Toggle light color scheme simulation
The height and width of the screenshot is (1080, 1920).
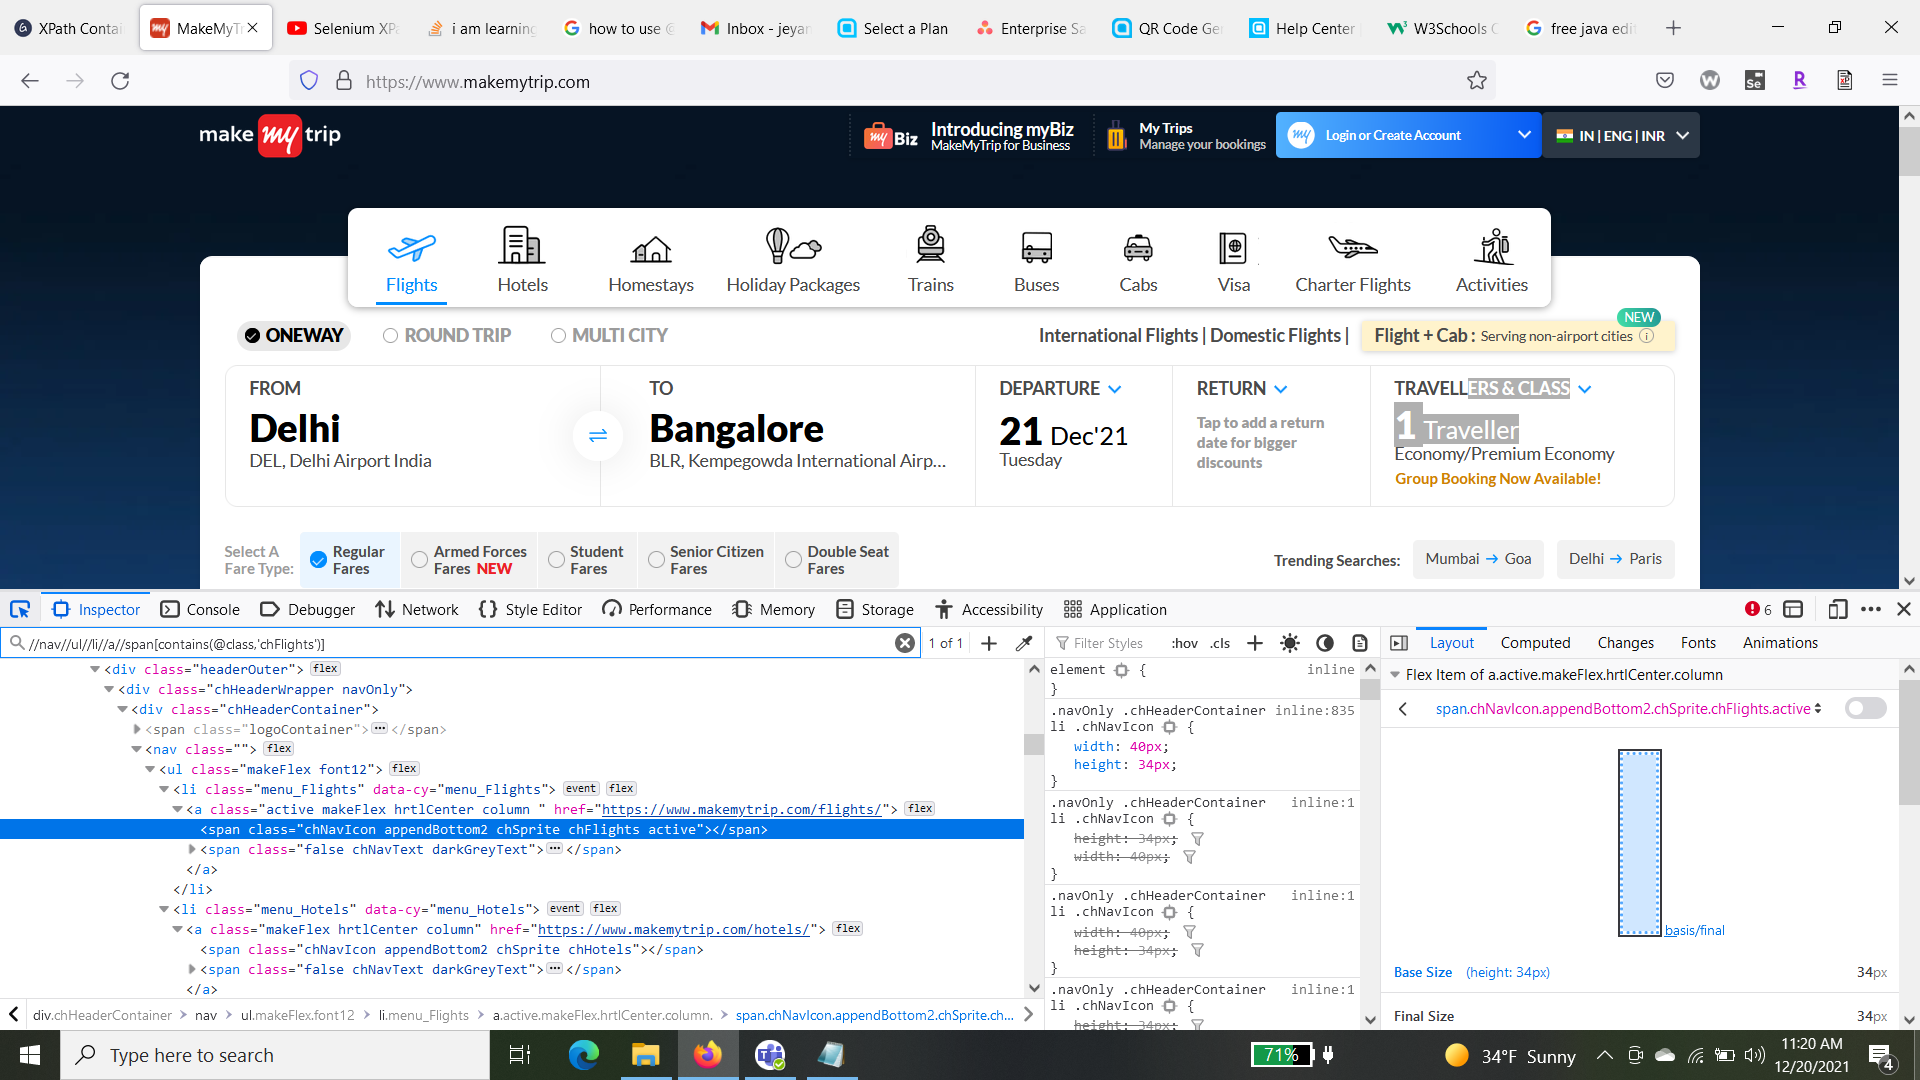click(1290, 643)
